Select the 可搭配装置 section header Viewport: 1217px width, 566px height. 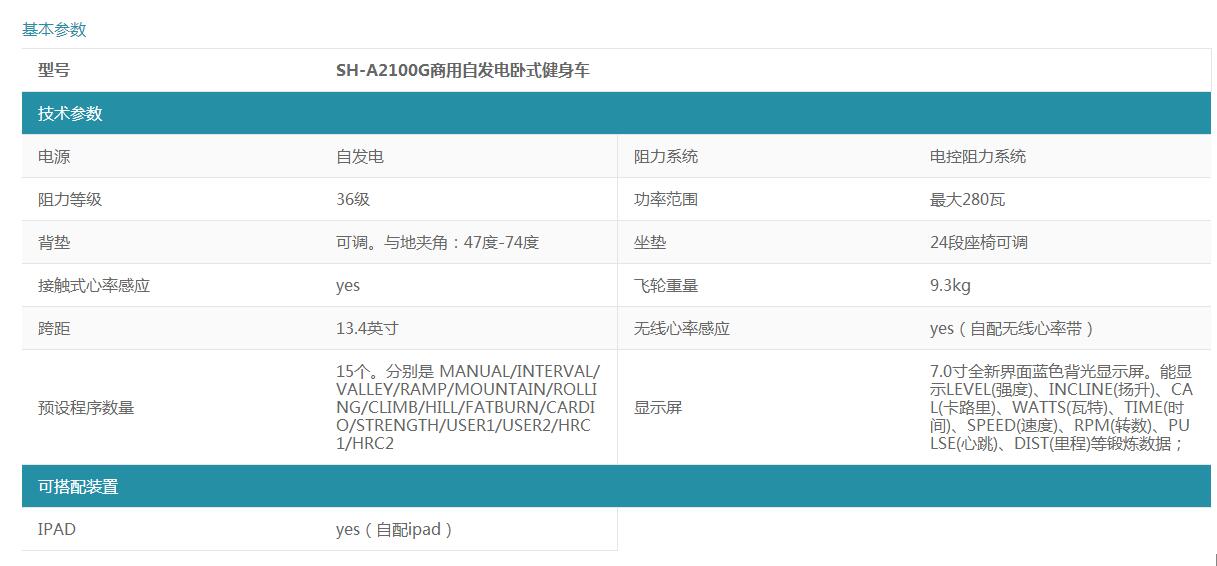78,486
